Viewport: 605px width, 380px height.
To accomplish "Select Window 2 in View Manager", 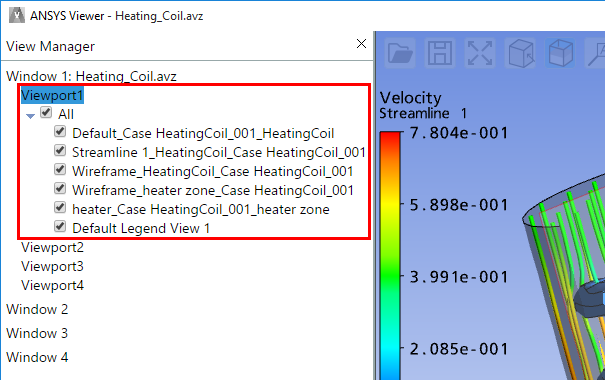I will pyautogui.click(x=37, y=309).
